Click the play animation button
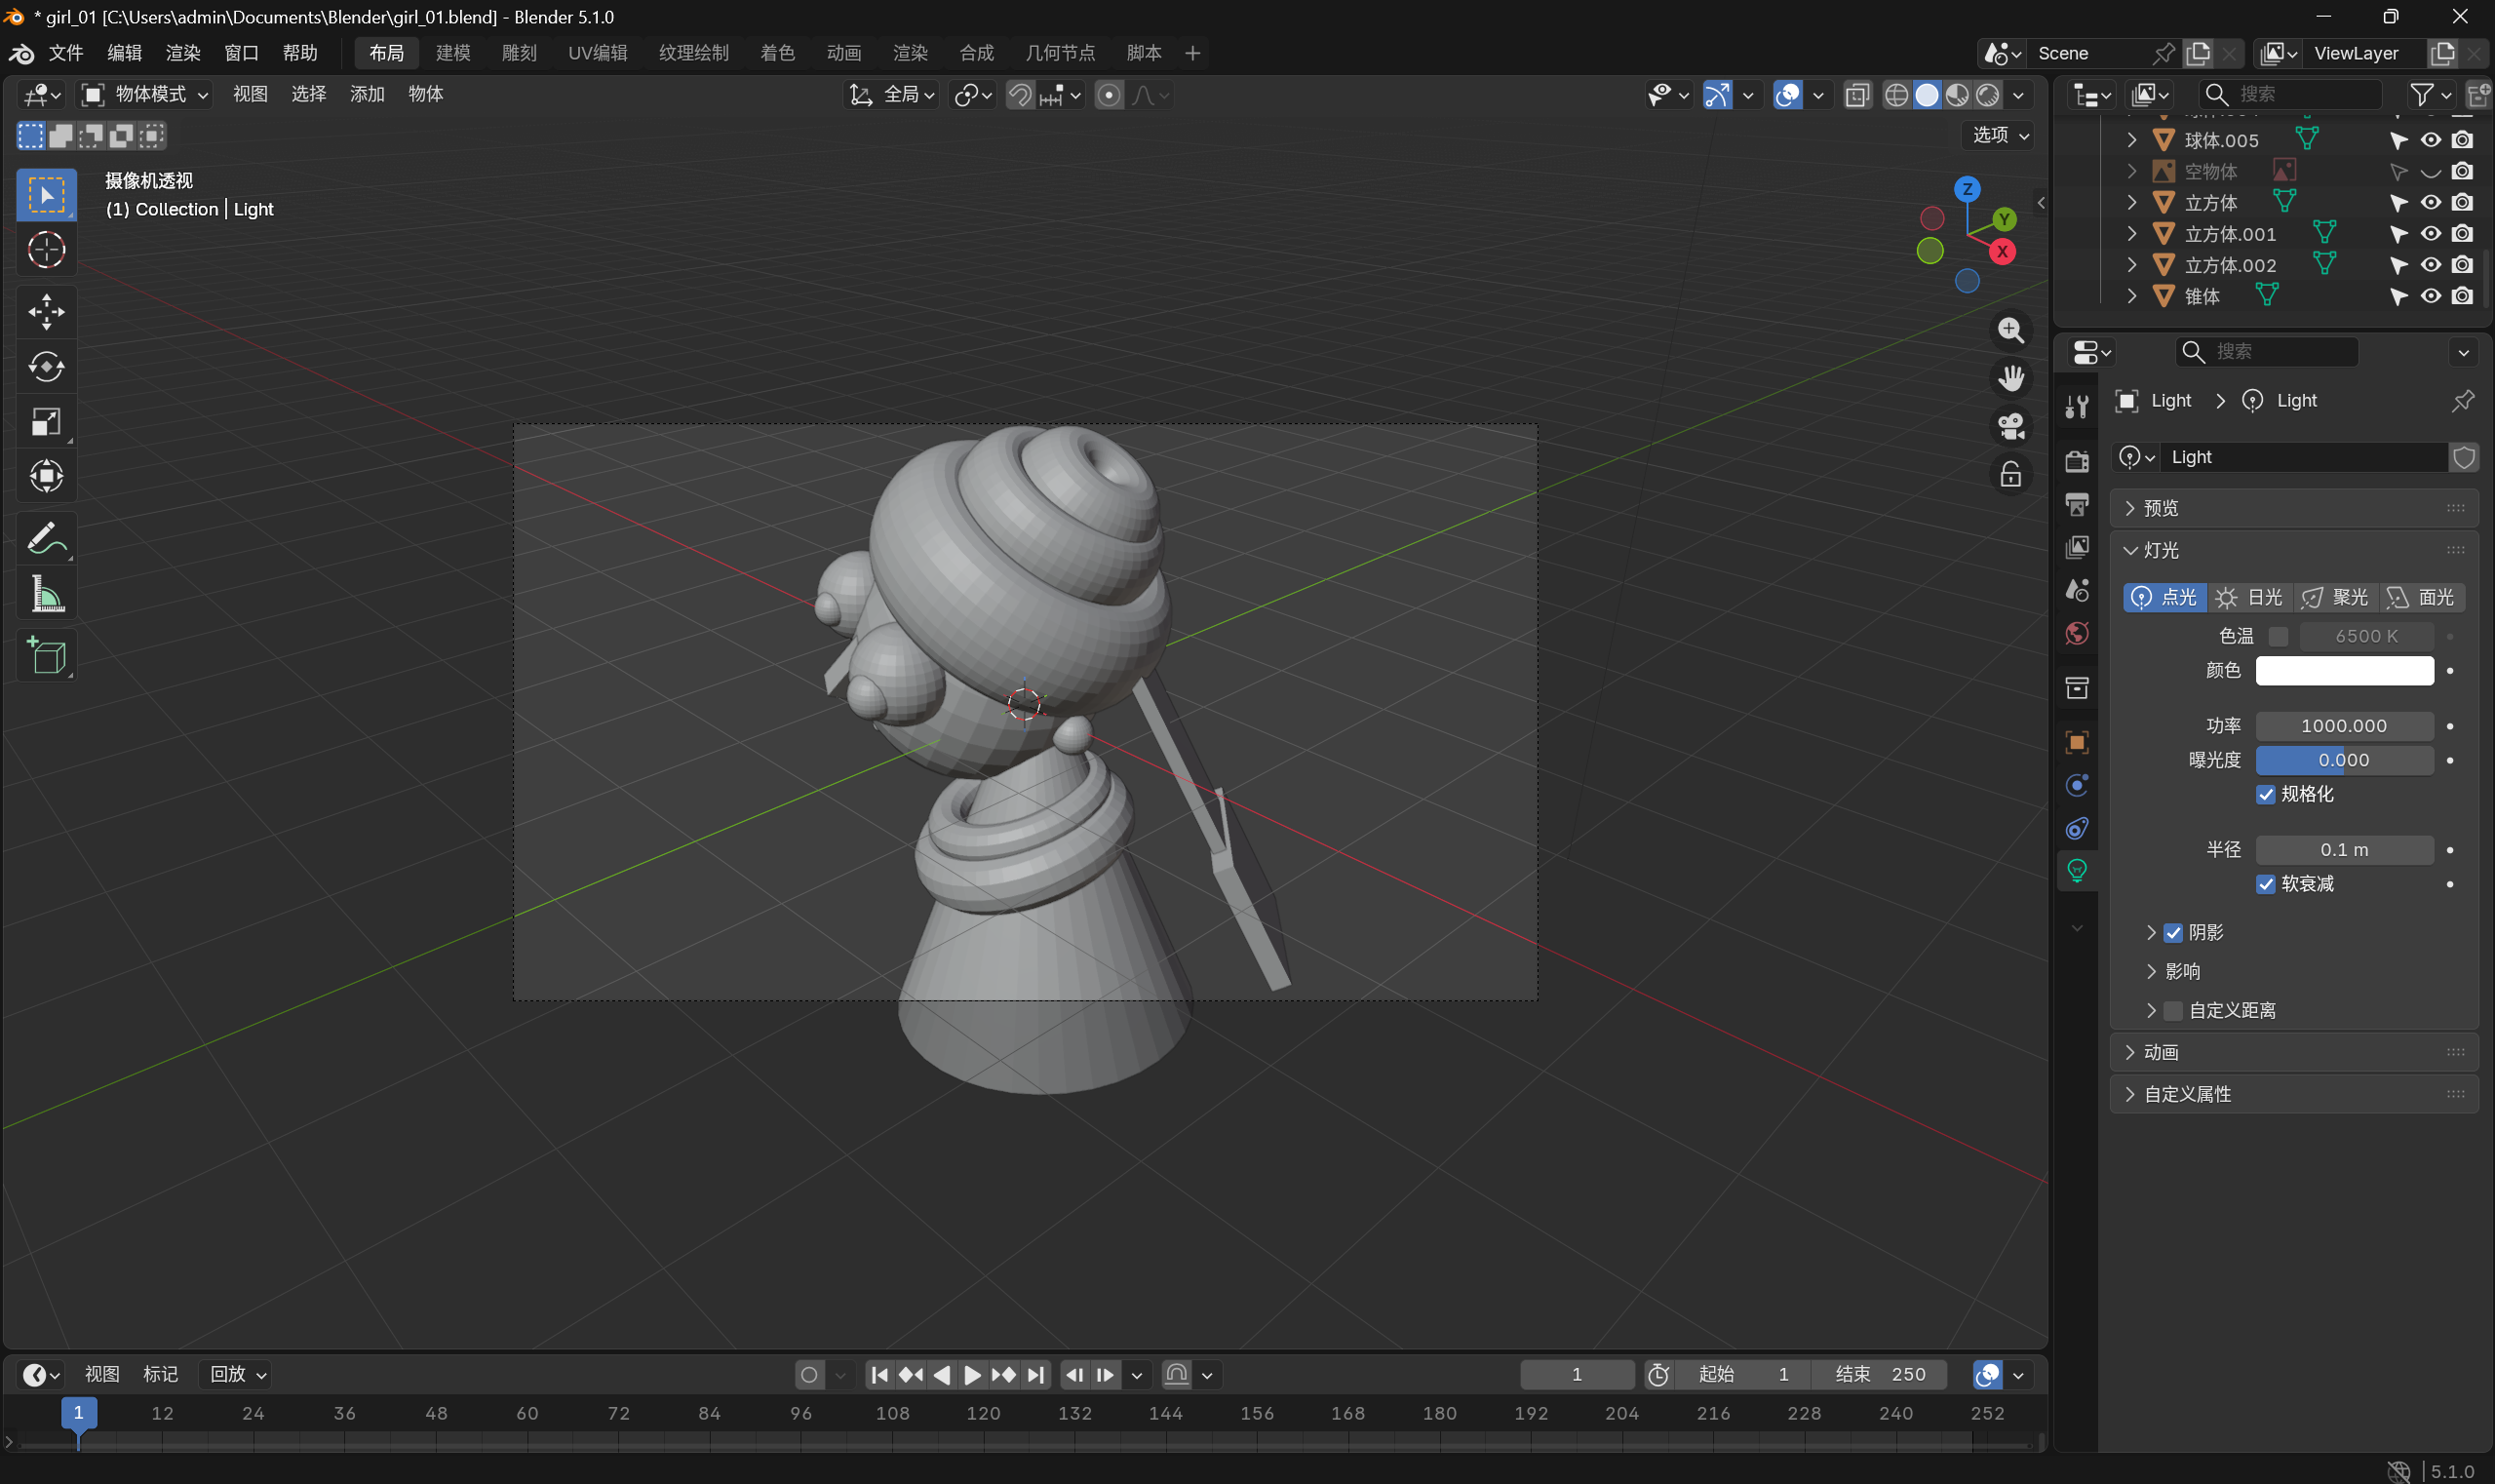The image size is (2495, 1484). (971, 1375)
